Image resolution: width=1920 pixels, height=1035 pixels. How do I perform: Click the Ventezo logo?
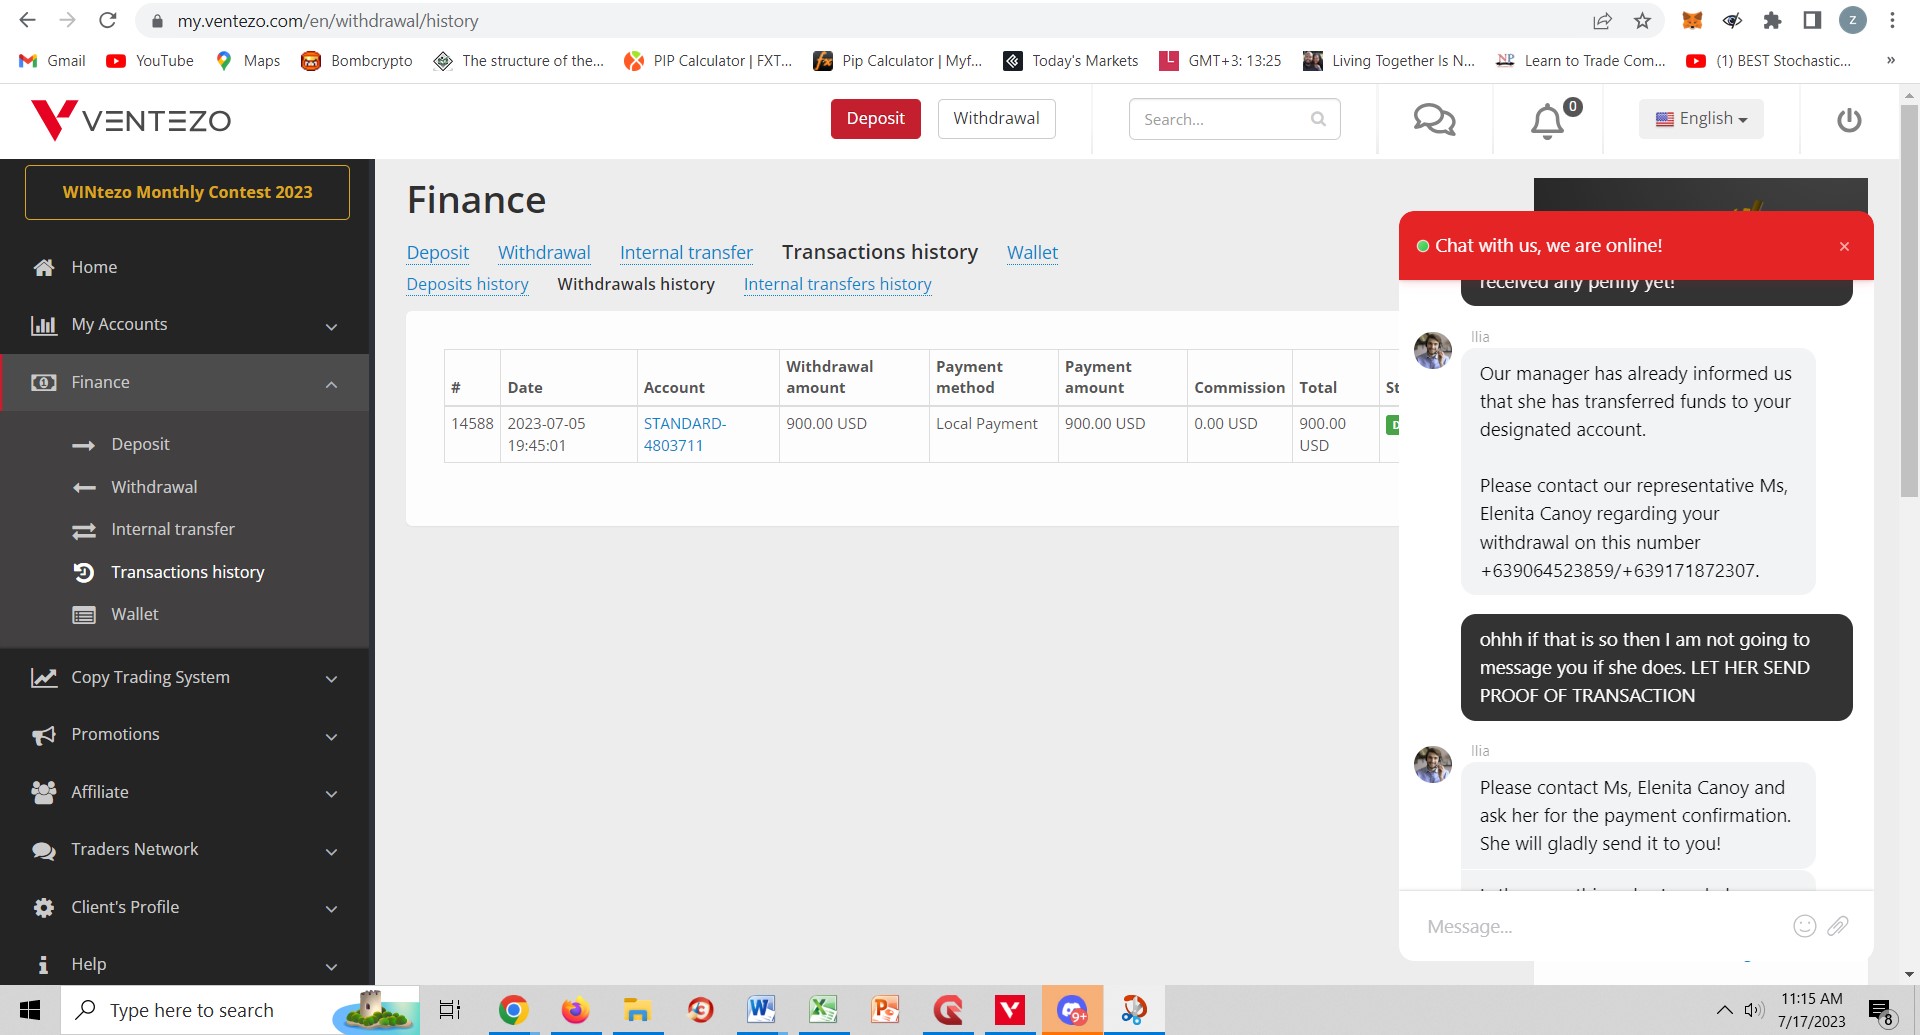pyautogui.click(x=131, y=120)
